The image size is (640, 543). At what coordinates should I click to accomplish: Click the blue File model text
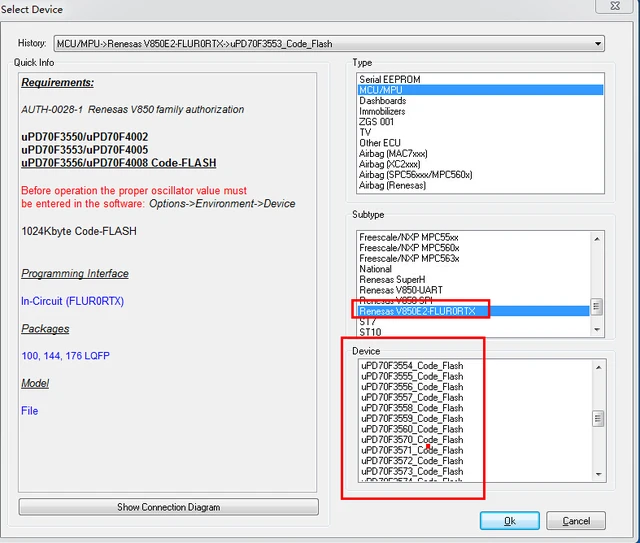[x=29, y=411]
